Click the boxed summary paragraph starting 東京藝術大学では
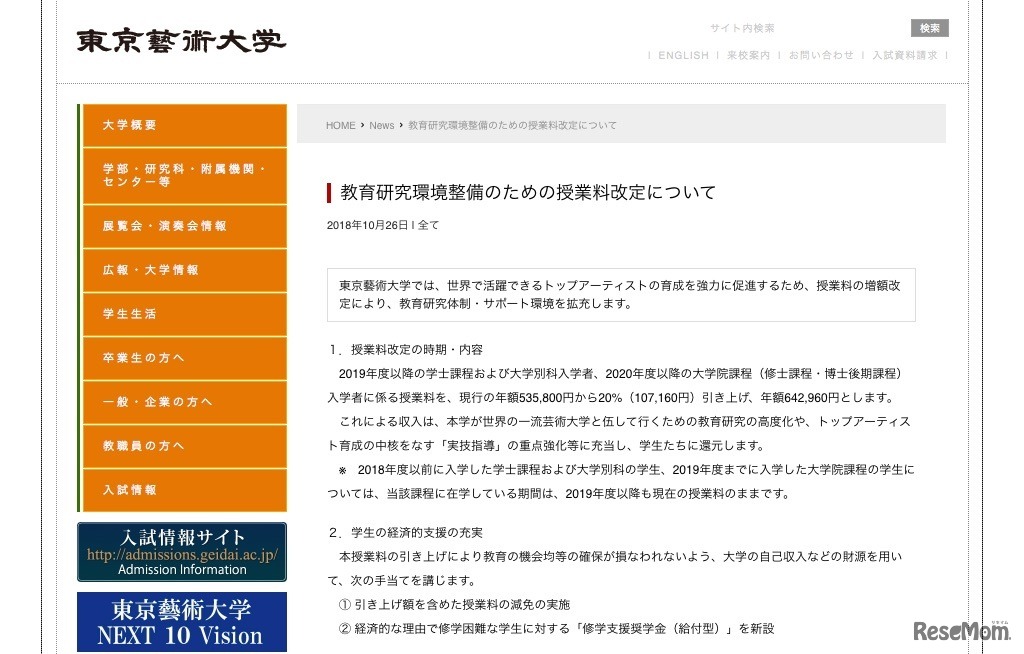The width and height of the screenshot is (1024, 654). 621,295
